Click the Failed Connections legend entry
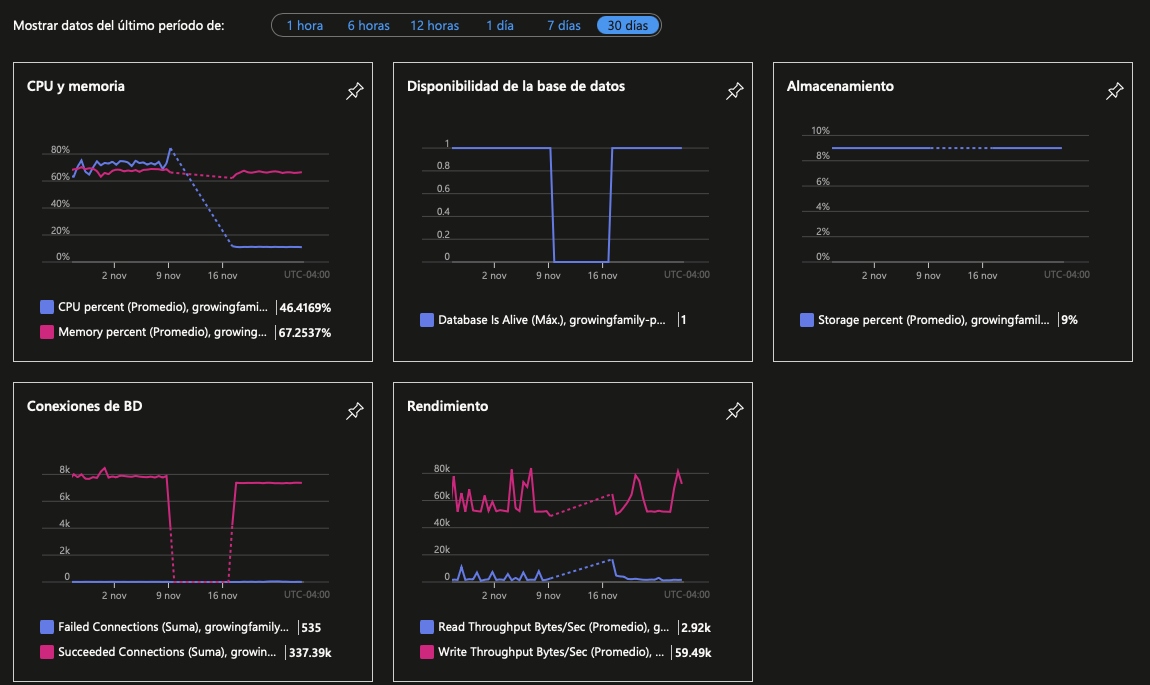The height and width of the screenshot is (685, 1150). [173, 627]
